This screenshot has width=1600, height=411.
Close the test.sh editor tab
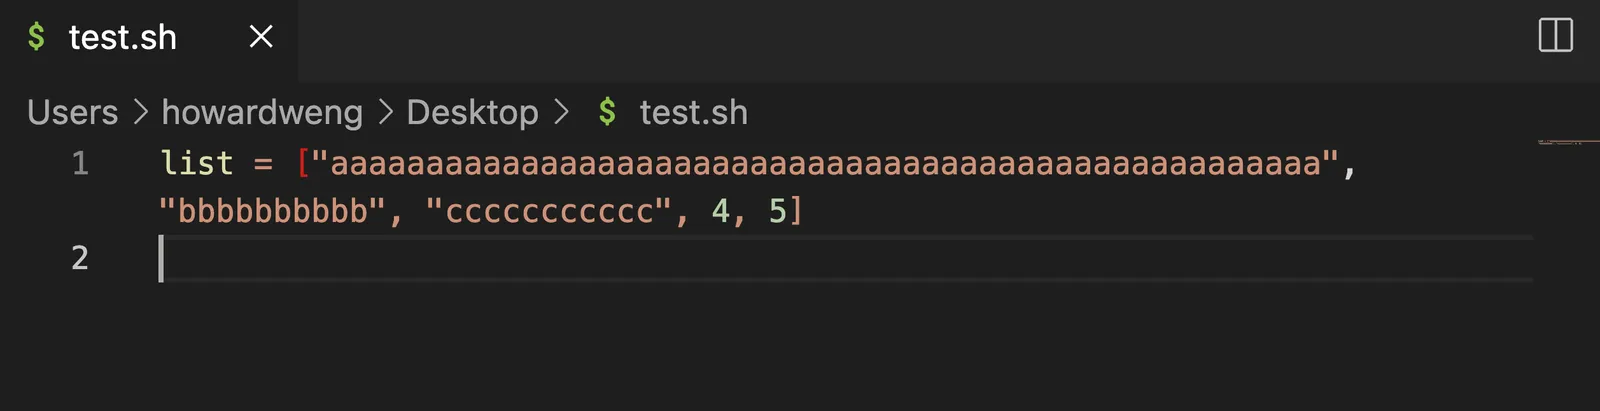tap(261, 38)
